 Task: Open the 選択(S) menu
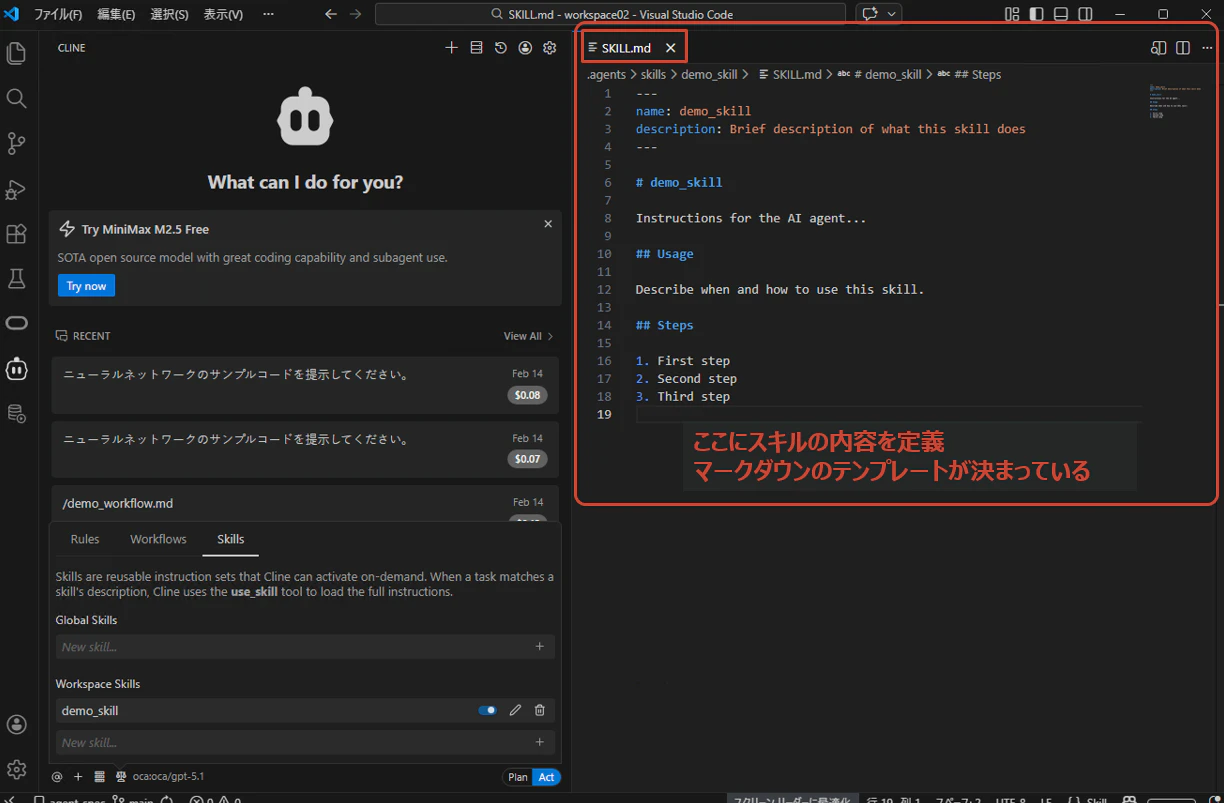(169, 15)
